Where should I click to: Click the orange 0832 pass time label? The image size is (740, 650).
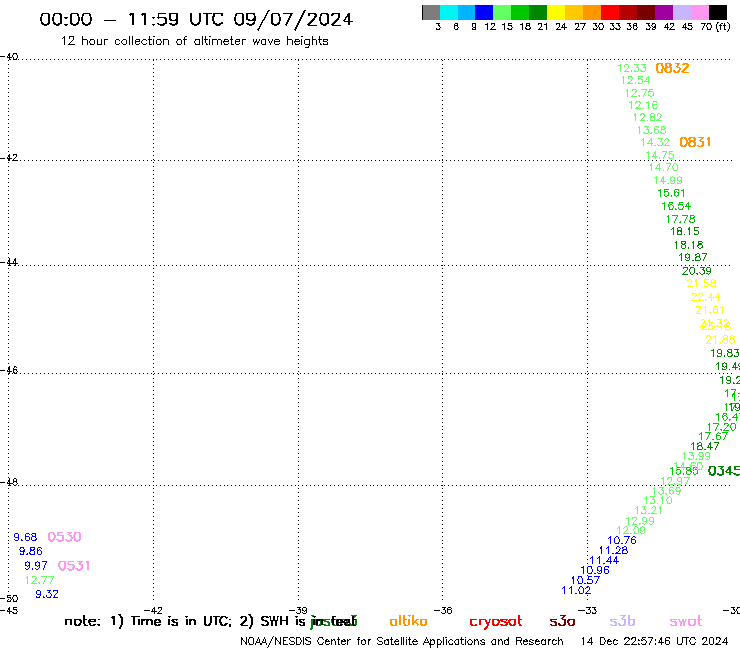[x=673, y=68]
